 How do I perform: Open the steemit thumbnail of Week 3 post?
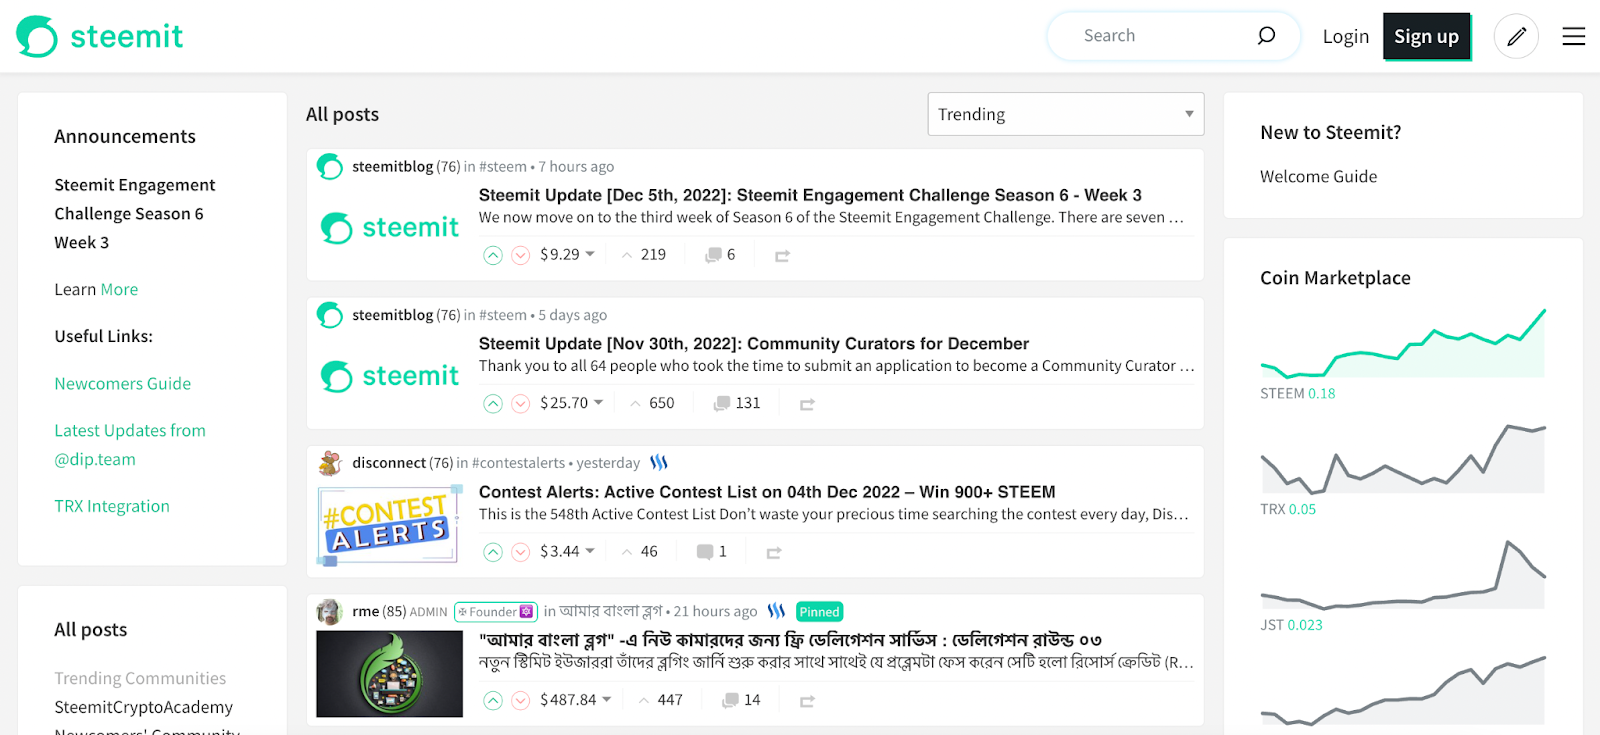(390, 228)
